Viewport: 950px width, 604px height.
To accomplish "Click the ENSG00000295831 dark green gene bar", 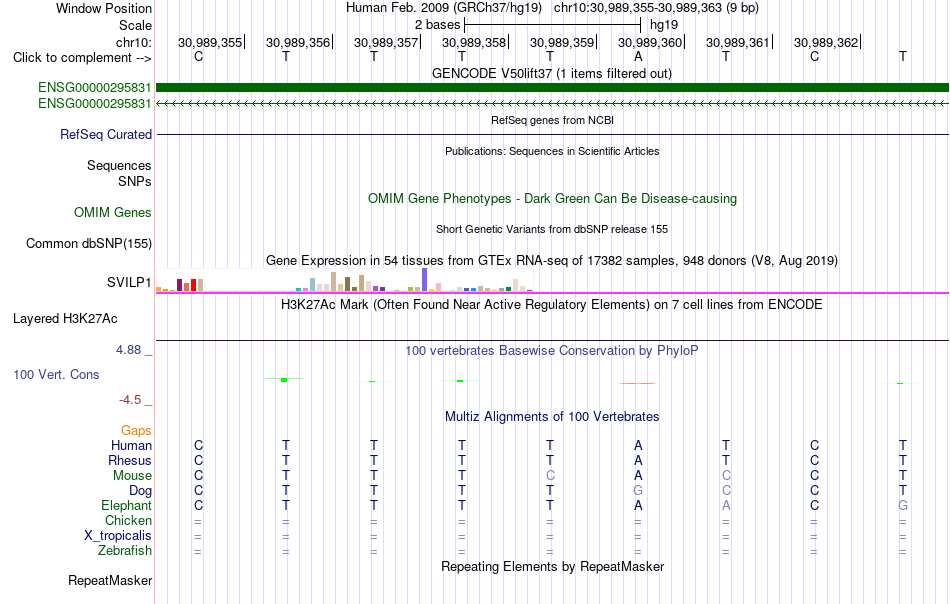I will 552,88.
